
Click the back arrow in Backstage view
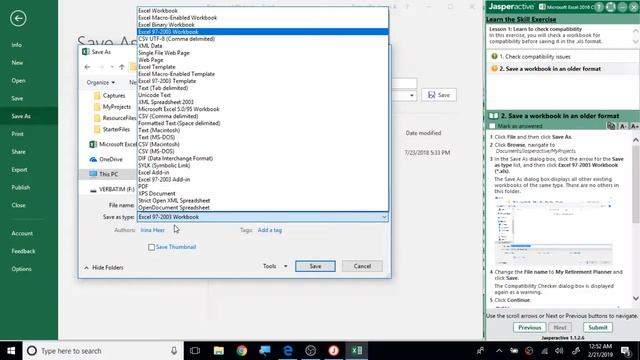(18, 18)
